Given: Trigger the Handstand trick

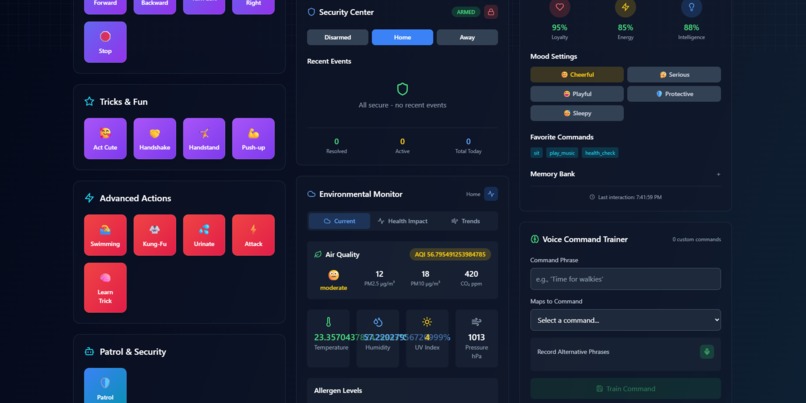Looking at the screenshot, I should click(204, 139).
